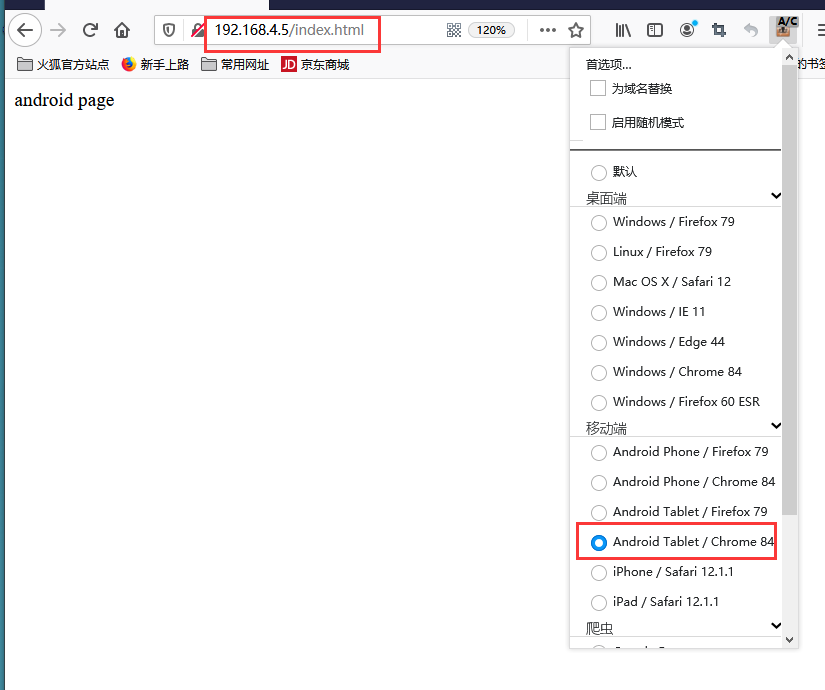
Task: Open the 常用网址 bookmark folder
Action: (235, 64)
